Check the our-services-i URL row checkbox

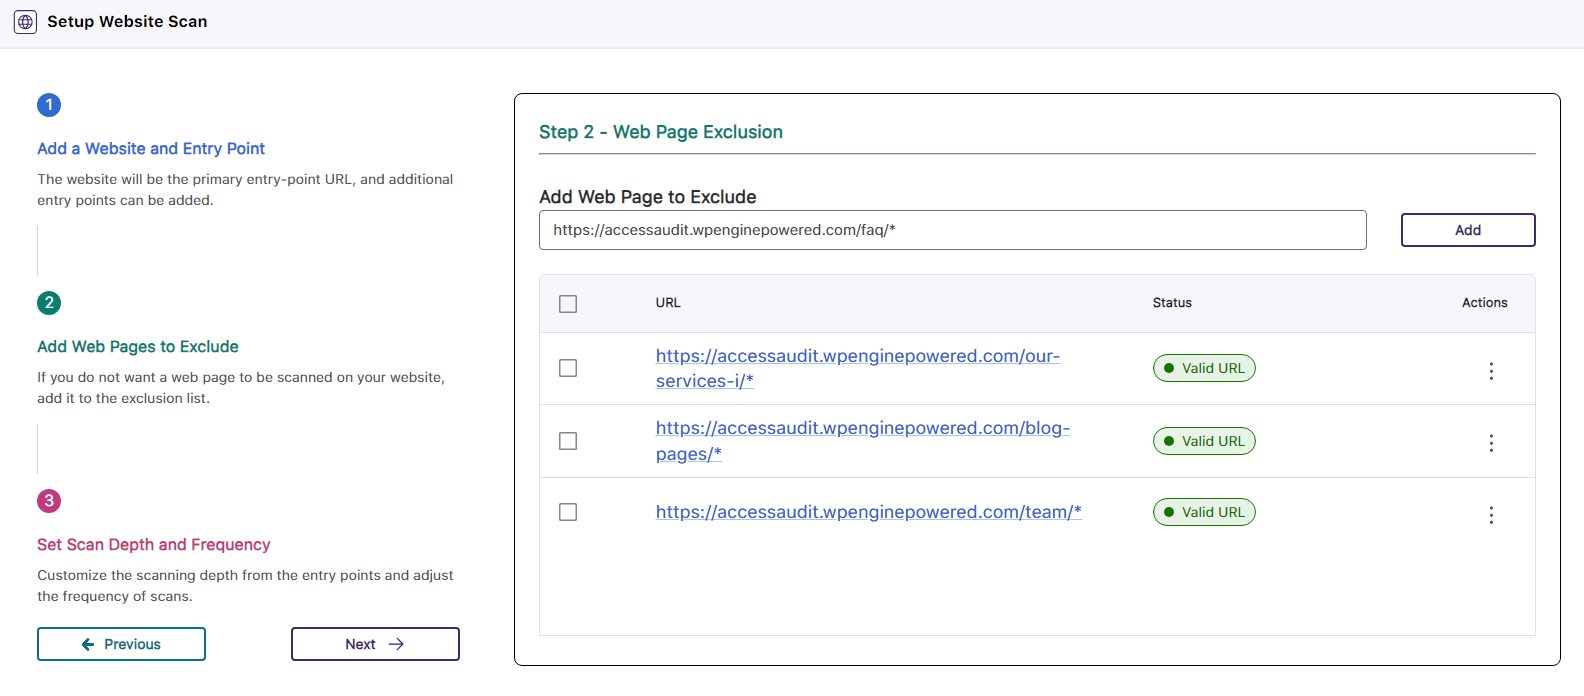pyautogui.click(x=568, y=368)
